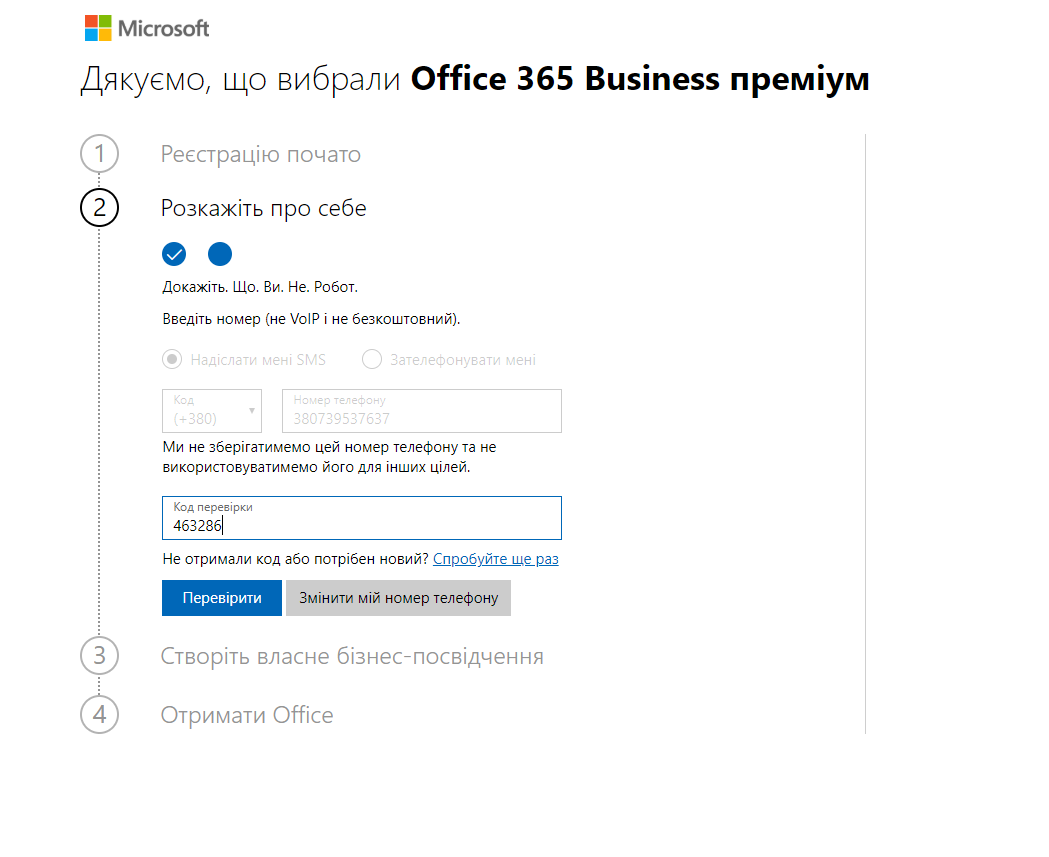Open the country code (+380) dropdown
The image size is (1049, 857).
pos(212,411)
